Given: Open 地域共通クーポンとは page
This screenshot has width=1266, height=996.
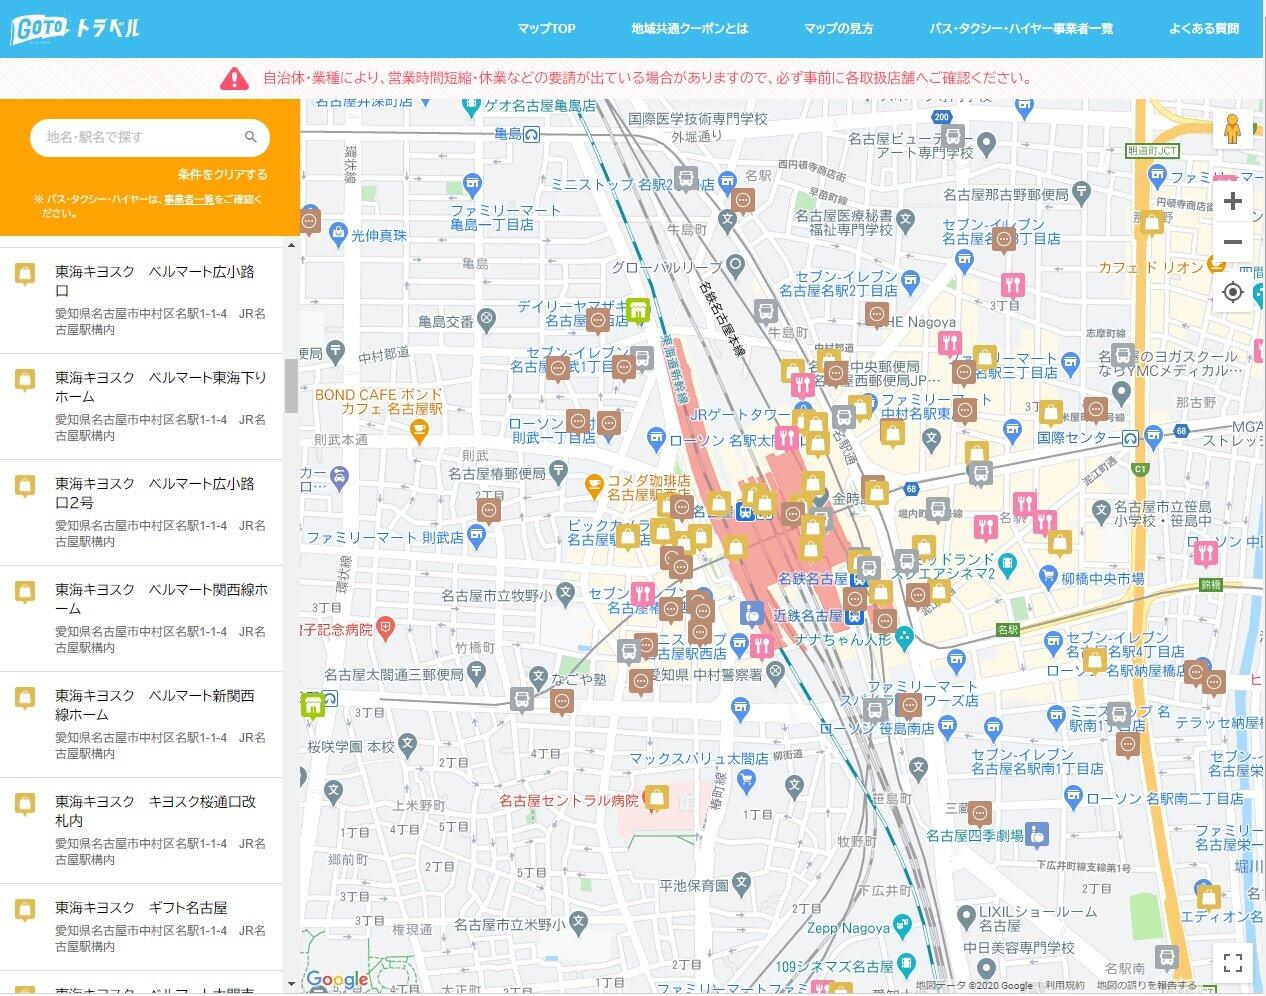Looking at the screenshot, I should point(689,29).
